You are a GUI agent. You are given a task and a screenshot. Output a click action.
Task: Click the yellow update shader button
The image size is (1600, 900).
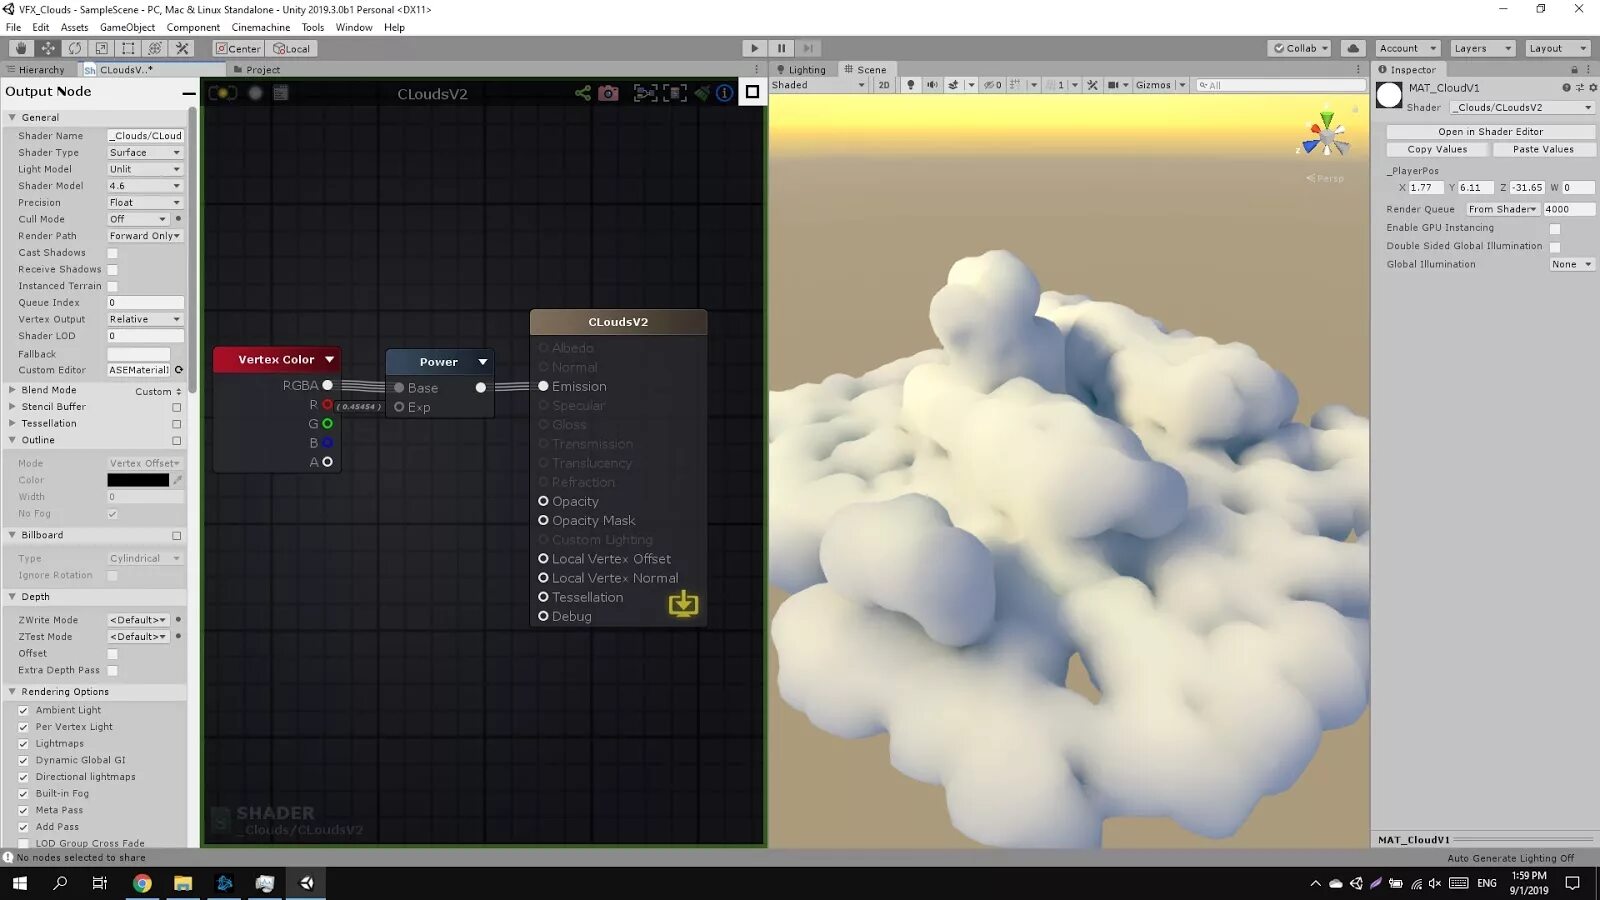tap(684, 603)
